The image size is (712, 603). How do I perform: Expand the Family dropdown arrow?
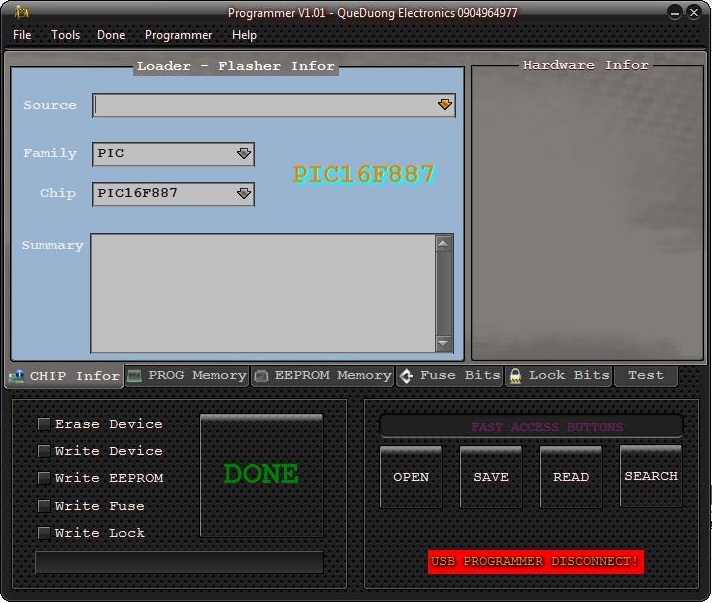(x=244, y=153)
